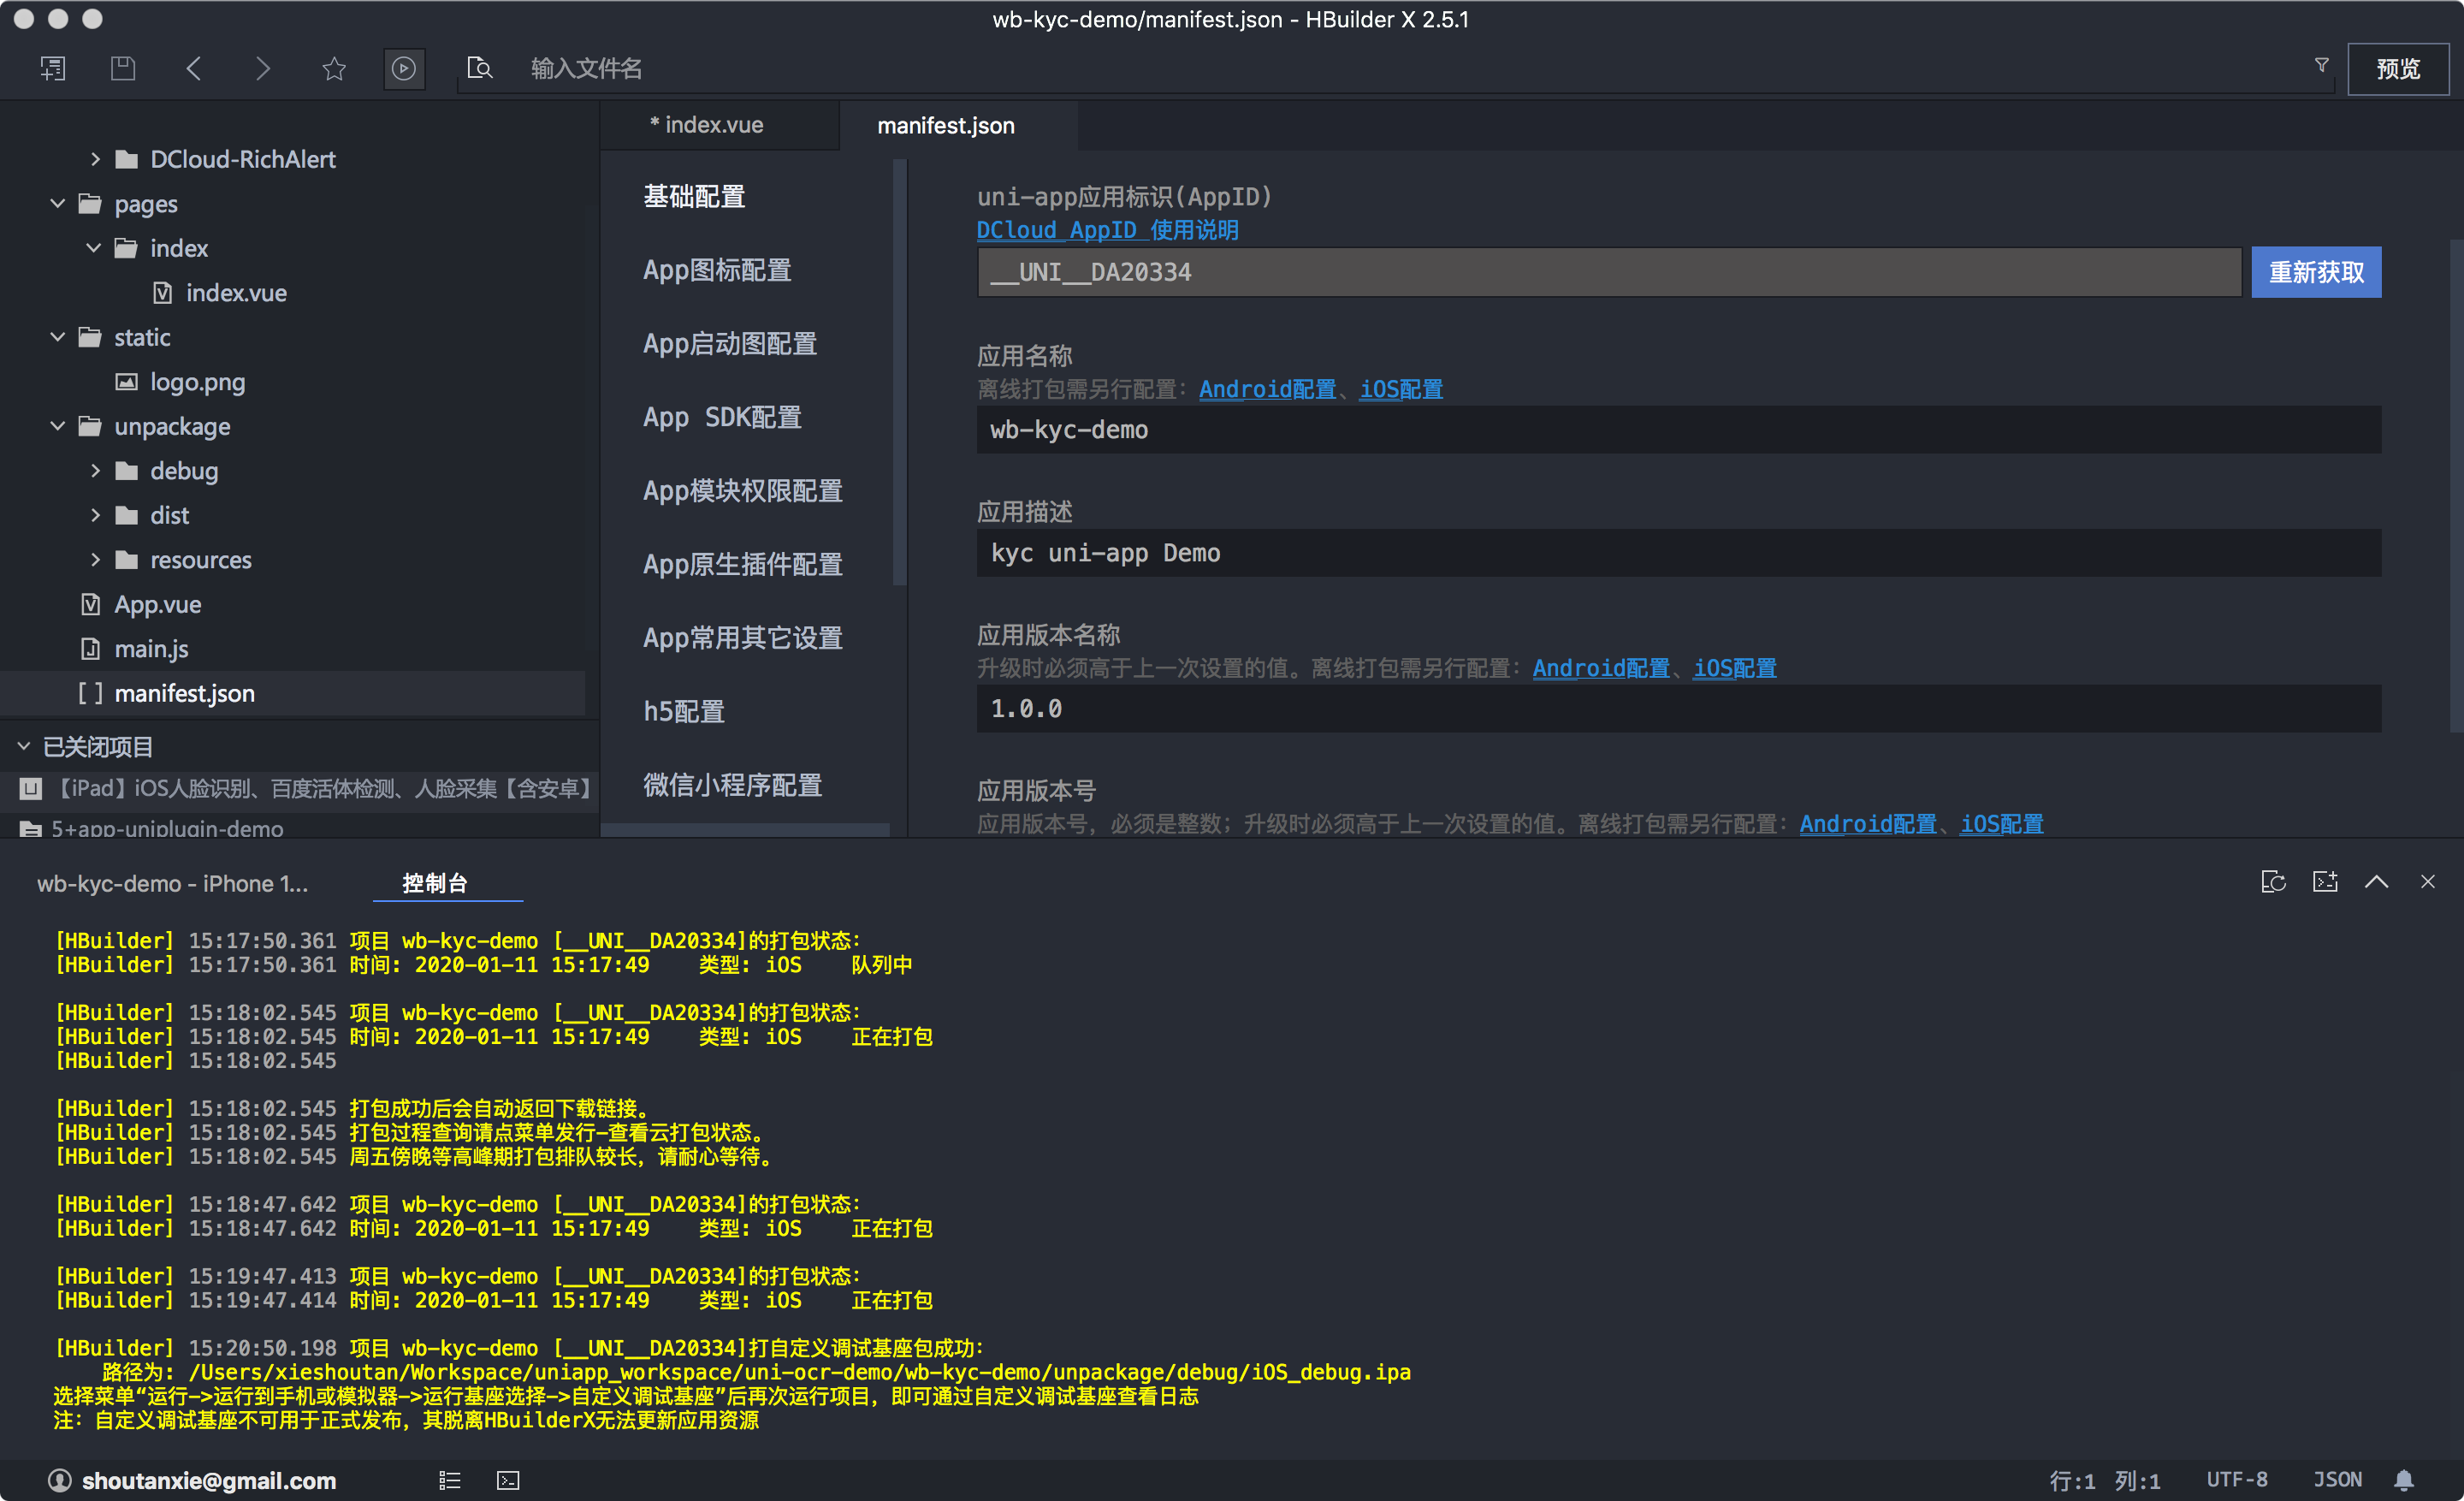This screenshot has width=2464, height=1501.
Task: Close the console panel with X
Action: (2428, 882)
